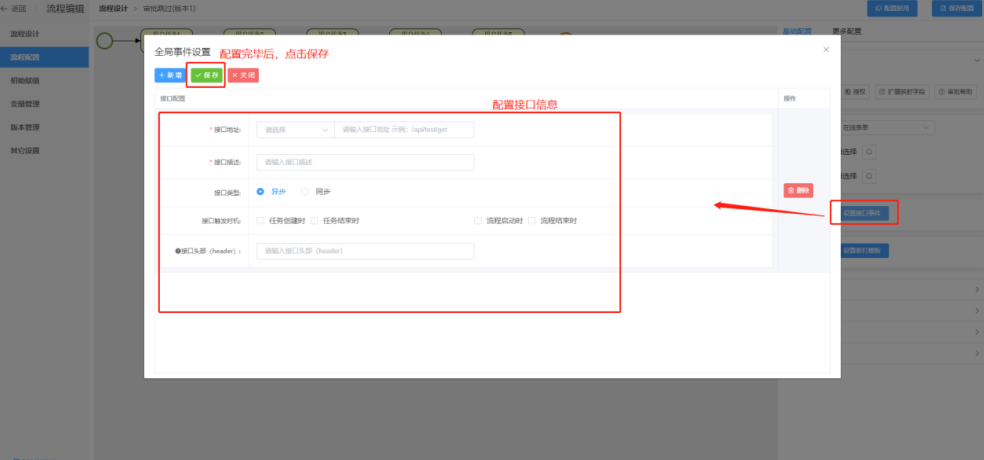Click the 授权 button in right panel

click(855, 92)
